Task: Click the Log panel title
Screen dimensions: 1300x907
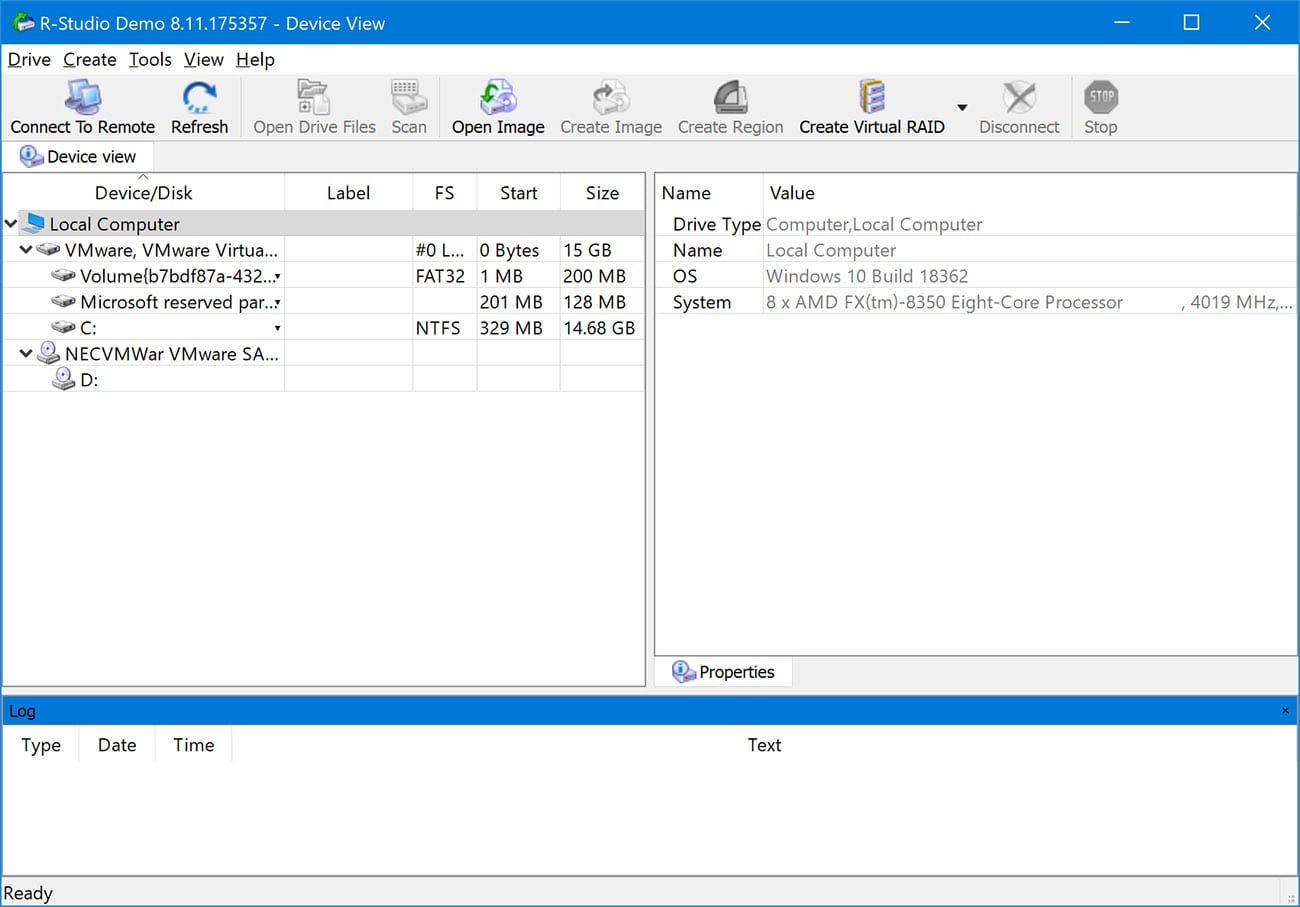Action: (x=22, y=711)
